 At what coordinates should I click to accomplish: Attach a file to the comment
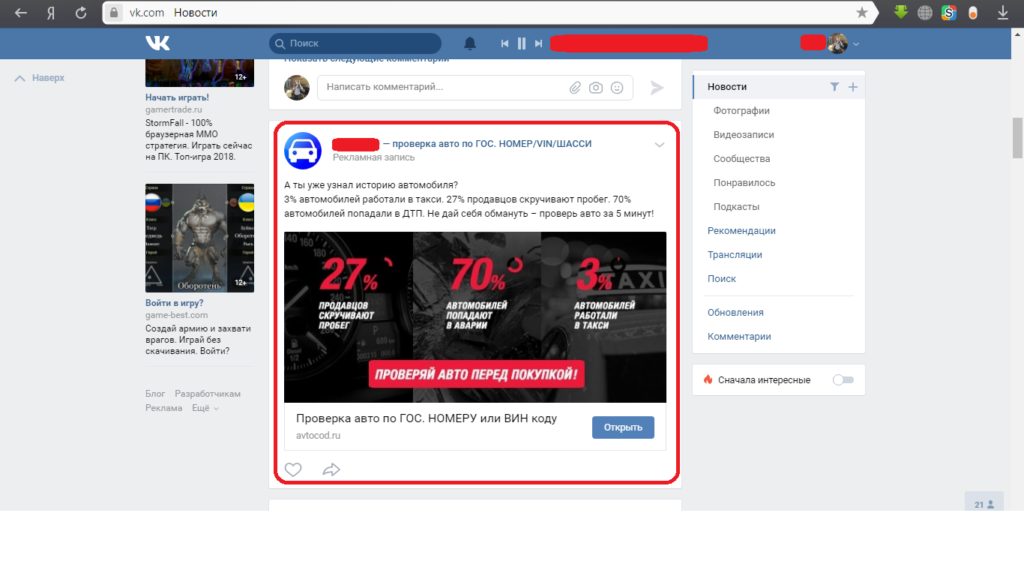[x=575, y=88]
